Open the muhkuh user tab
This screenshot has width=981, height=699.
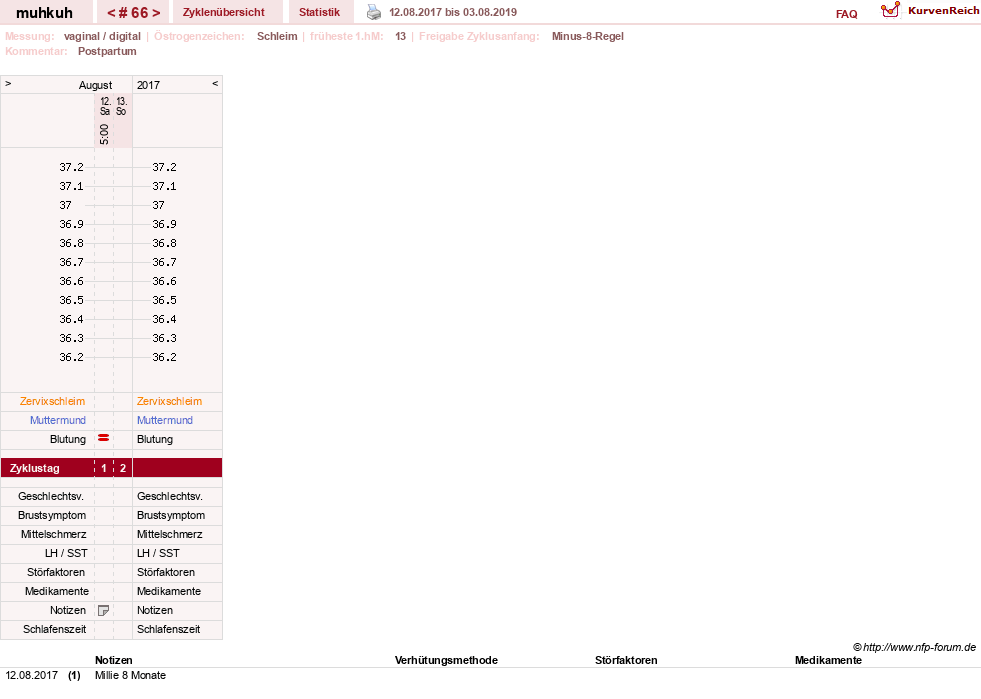(x=44, y=13)
